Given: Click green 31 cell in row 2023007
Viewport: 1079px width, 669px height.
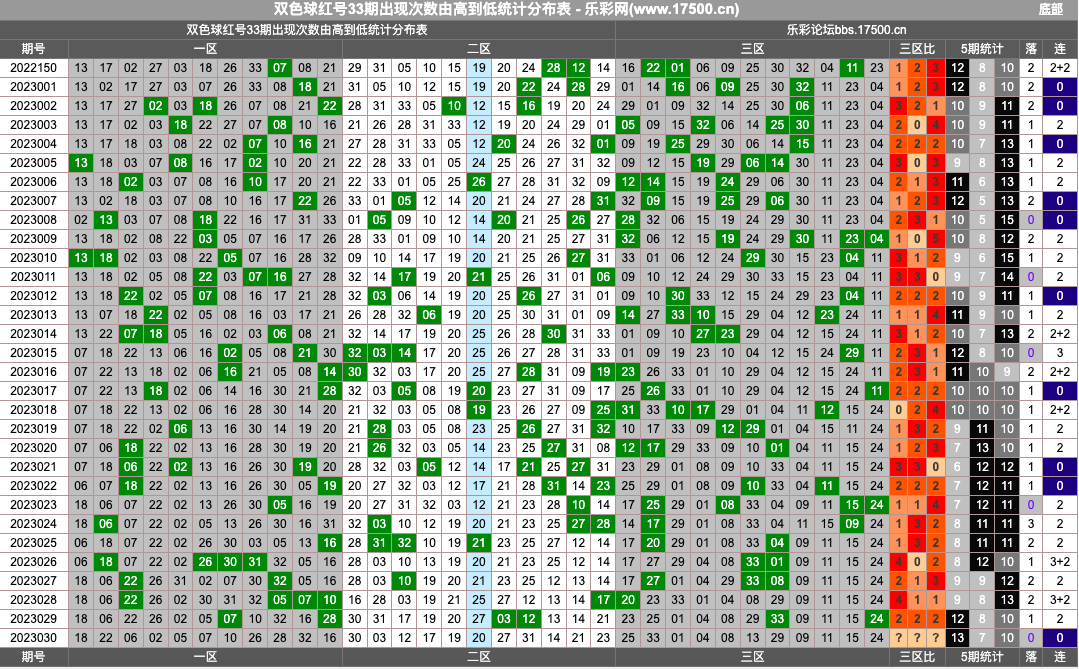Looking at the screenshot, I should point(603,200).
